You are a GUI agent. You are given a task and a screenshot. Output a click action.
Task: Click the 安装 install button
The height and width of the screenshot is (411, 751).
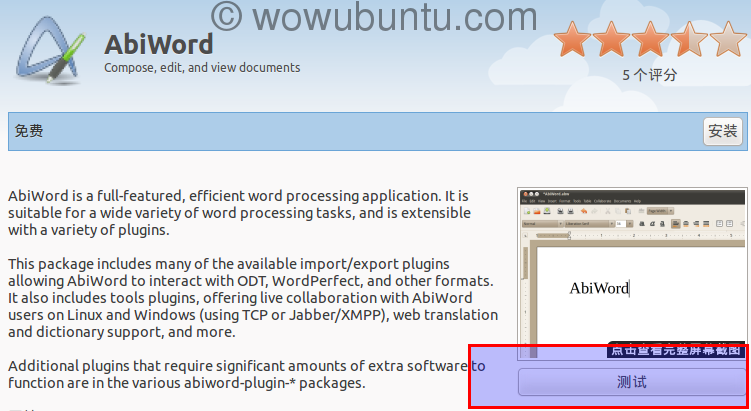click(x=723, y=131)
